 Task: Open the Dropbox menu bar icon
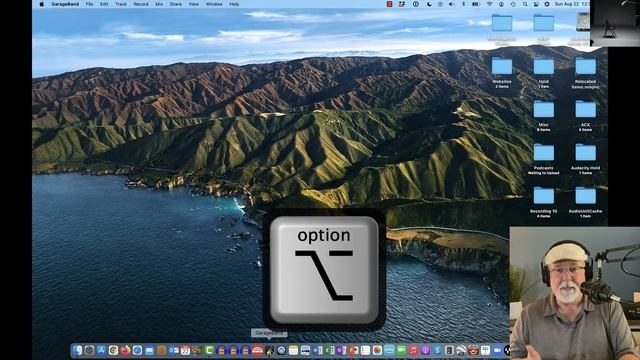tap(402, 4)
